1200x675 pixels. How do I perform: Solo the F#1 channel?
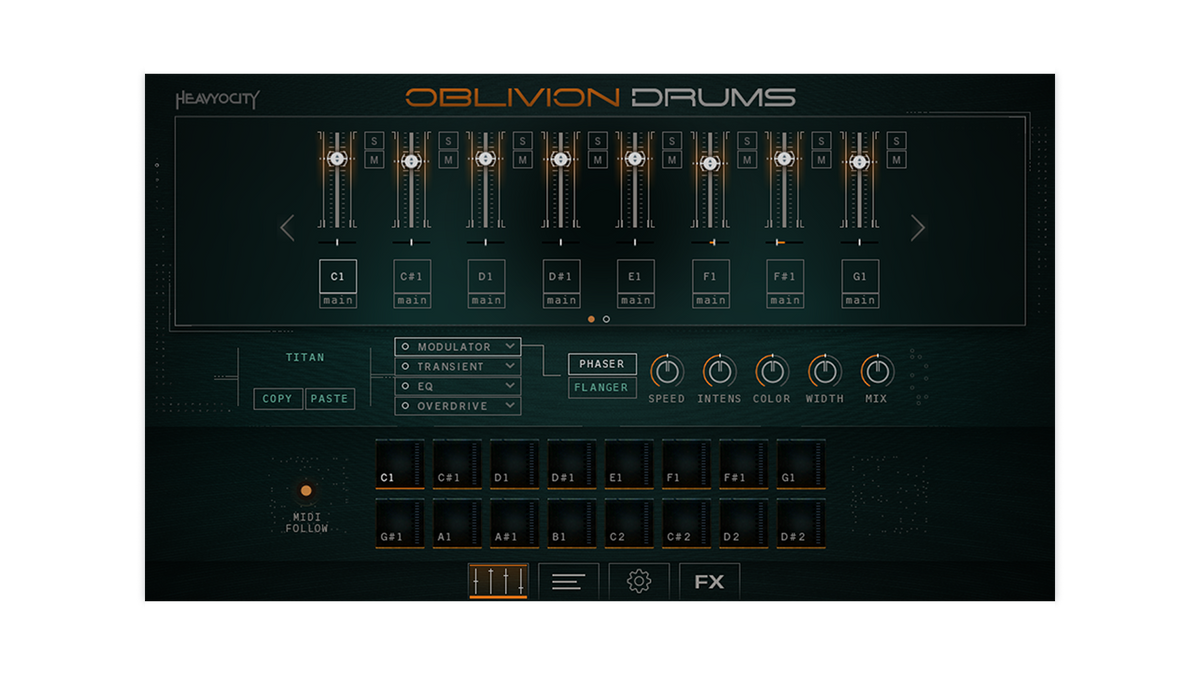click(822, 141)
